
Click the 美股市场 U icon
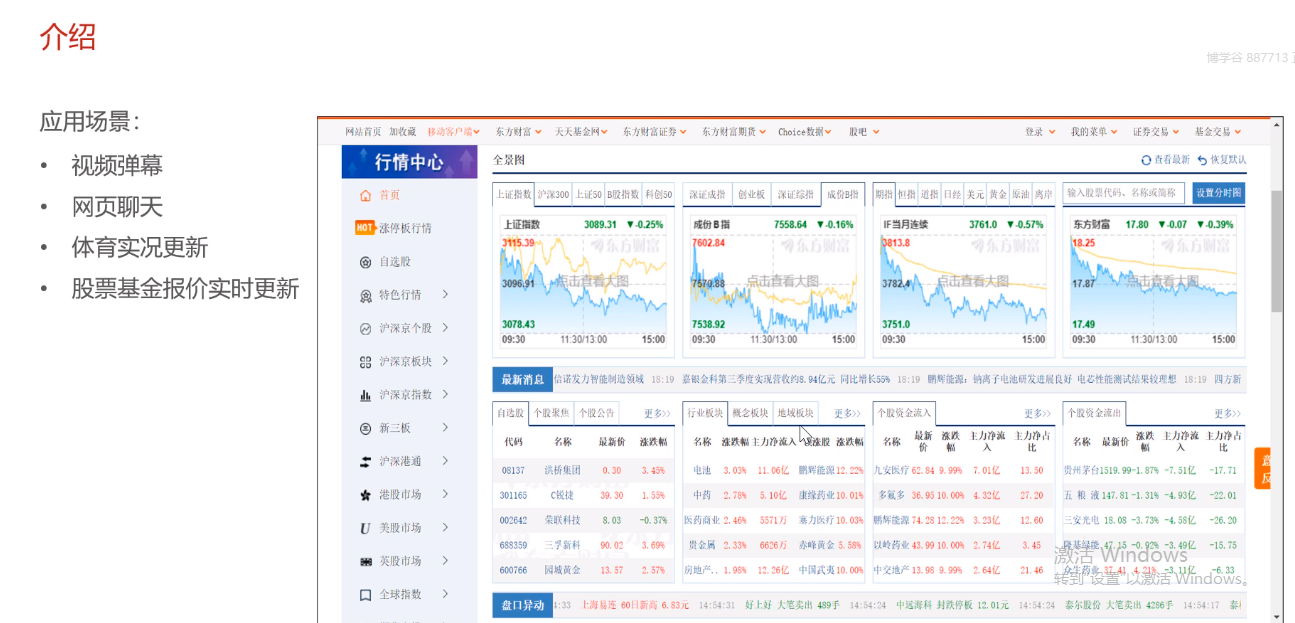point(365,528)
